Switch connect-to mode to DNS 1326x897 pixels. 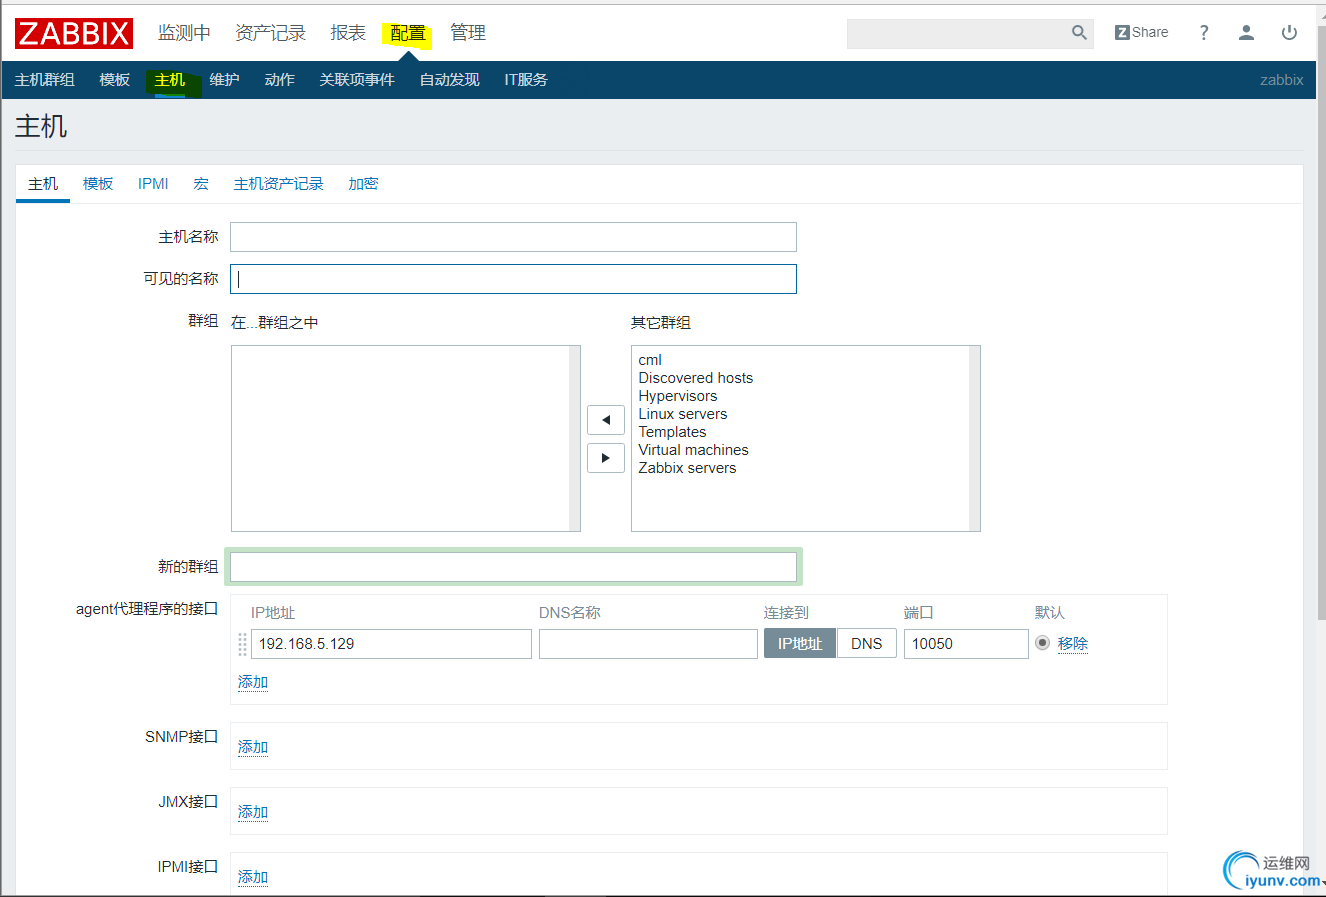coord(867,644)
